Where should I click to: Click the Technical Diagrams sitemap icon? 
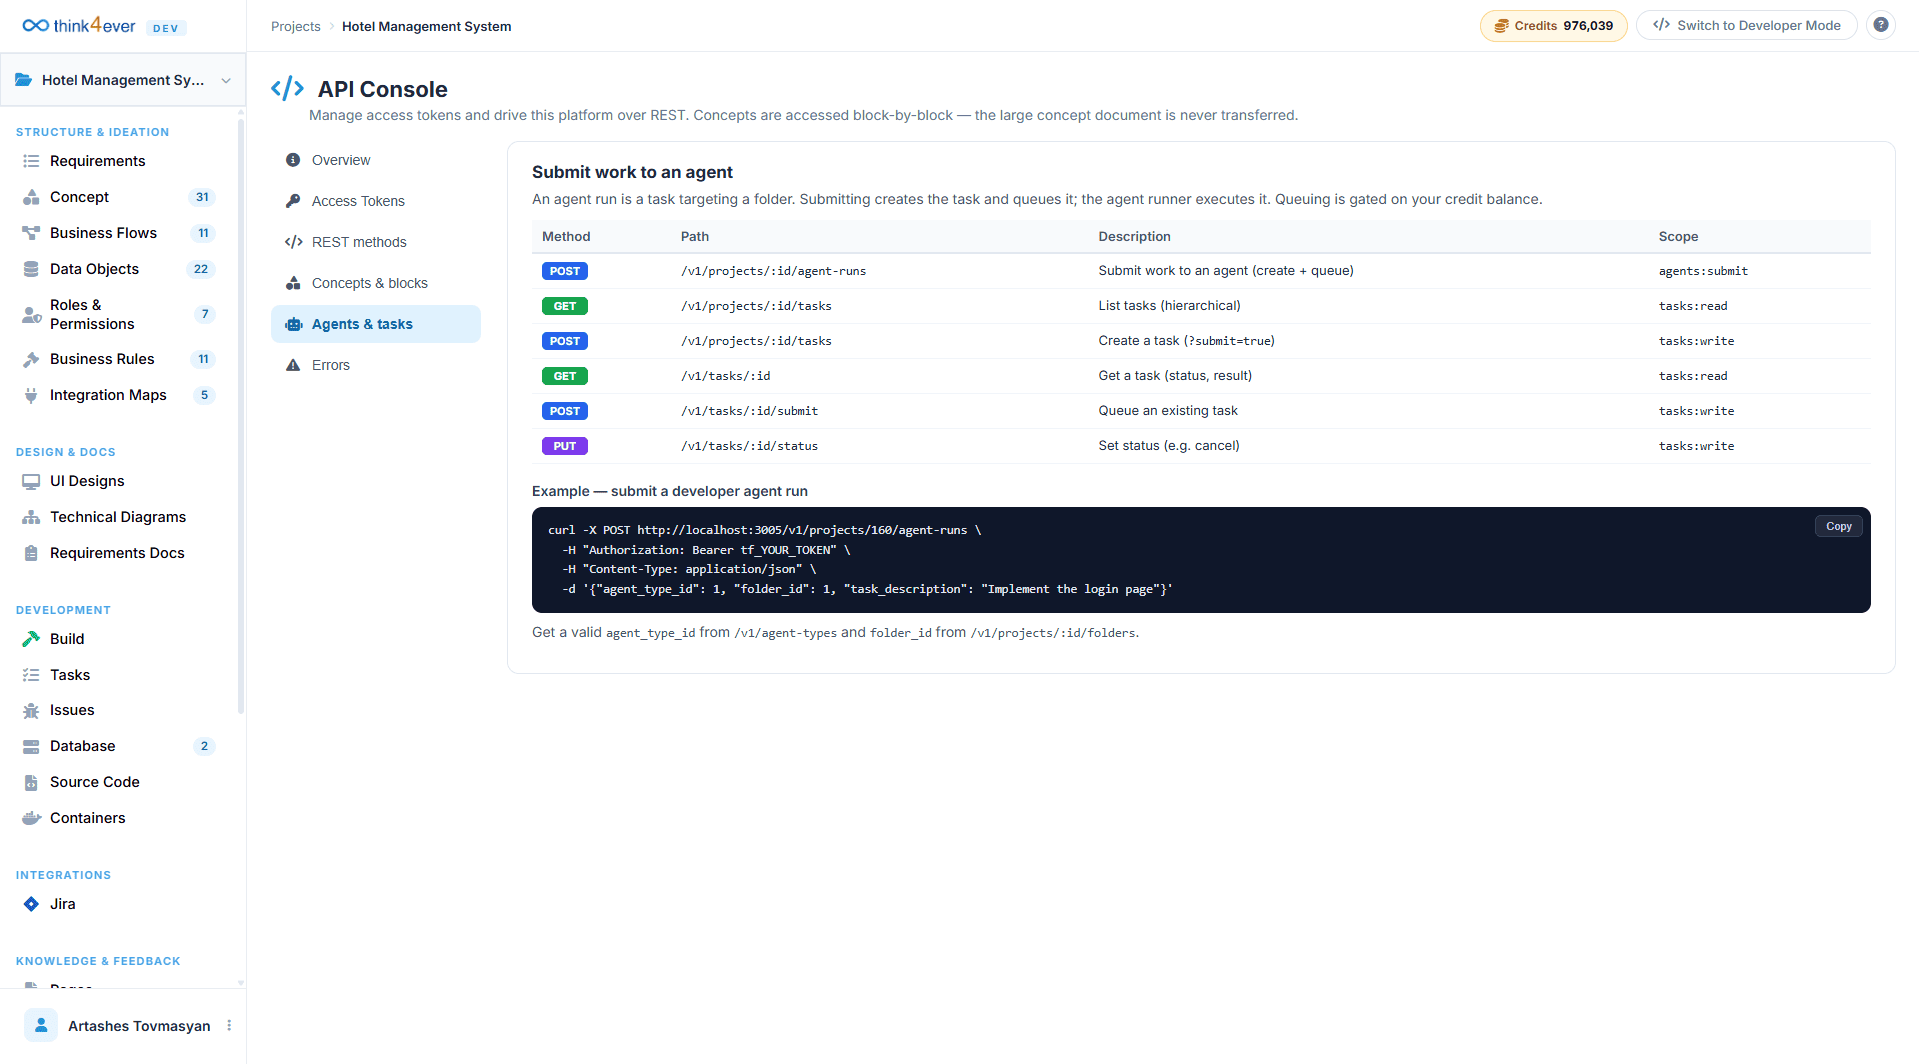pos(31,517)
